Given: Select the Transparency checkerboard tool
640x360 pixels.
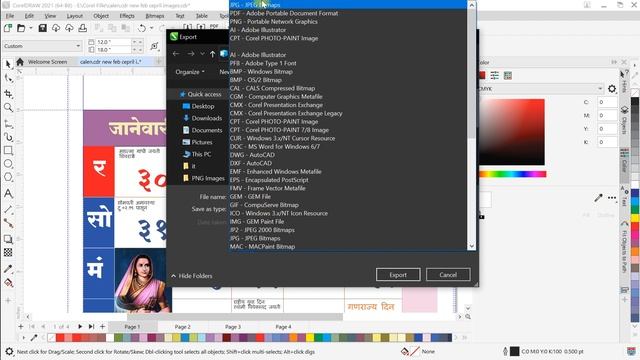Looking at the screenshot, I should click(x=8, y=253).
